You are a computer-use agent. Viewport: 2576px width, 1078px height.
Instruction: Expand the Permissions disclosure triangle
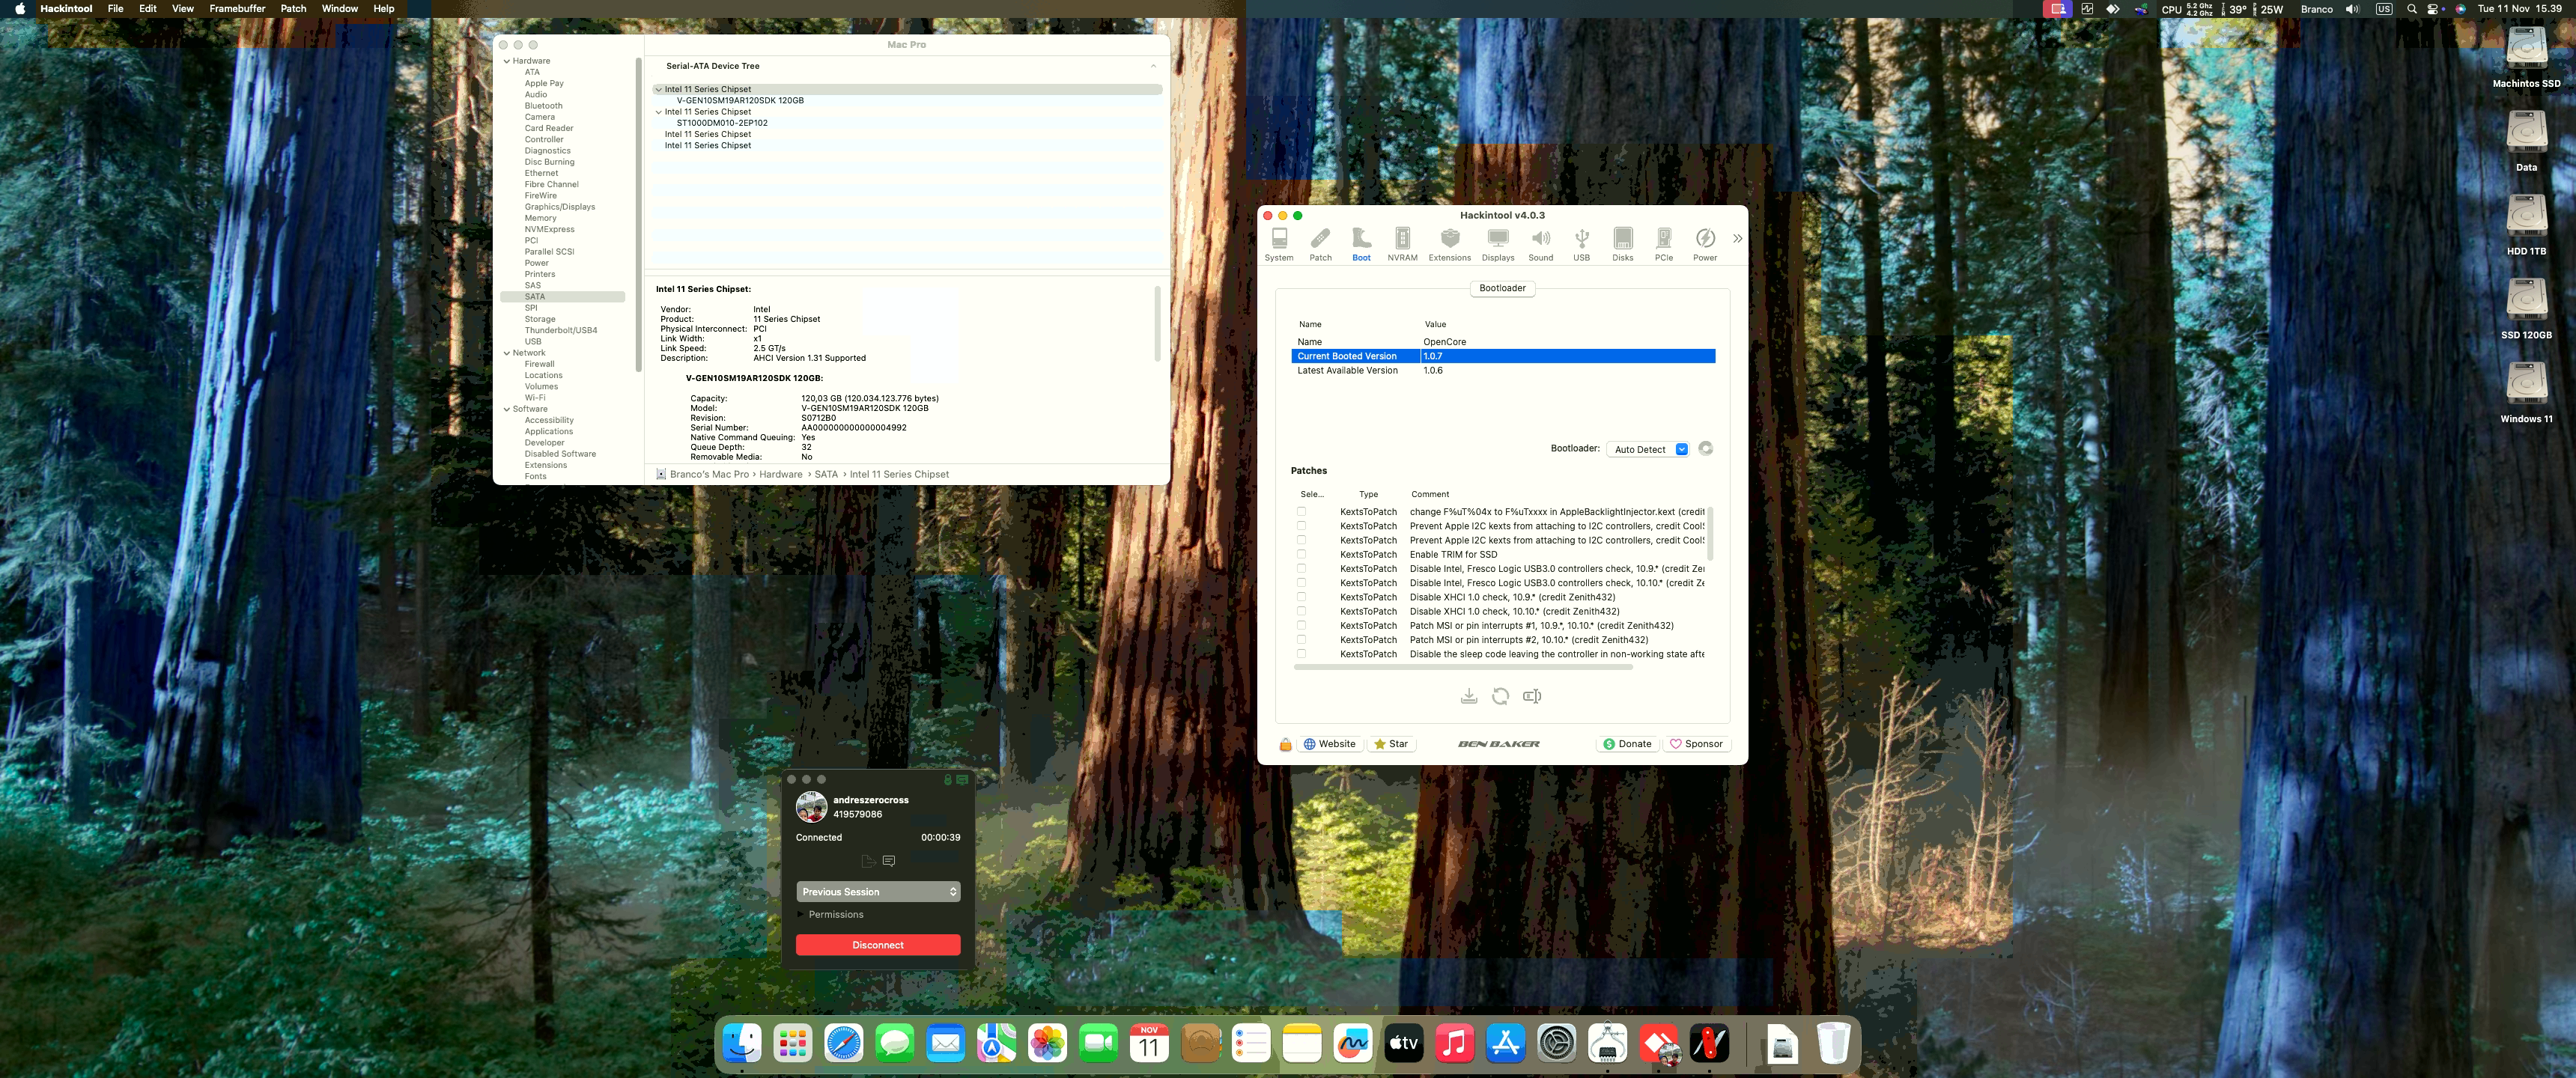pos(801,914)
